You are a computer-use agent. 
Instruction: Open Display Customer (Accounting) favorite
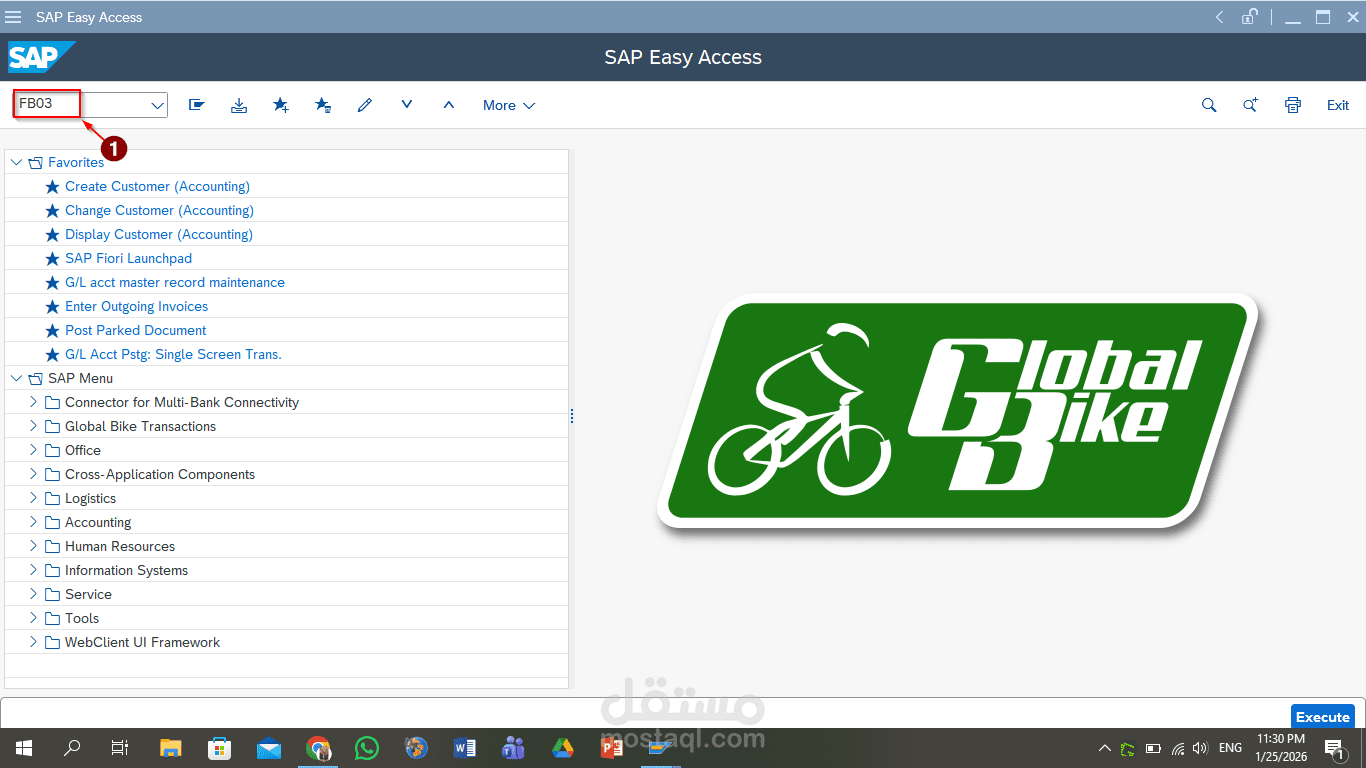click(x=158, y=234)
